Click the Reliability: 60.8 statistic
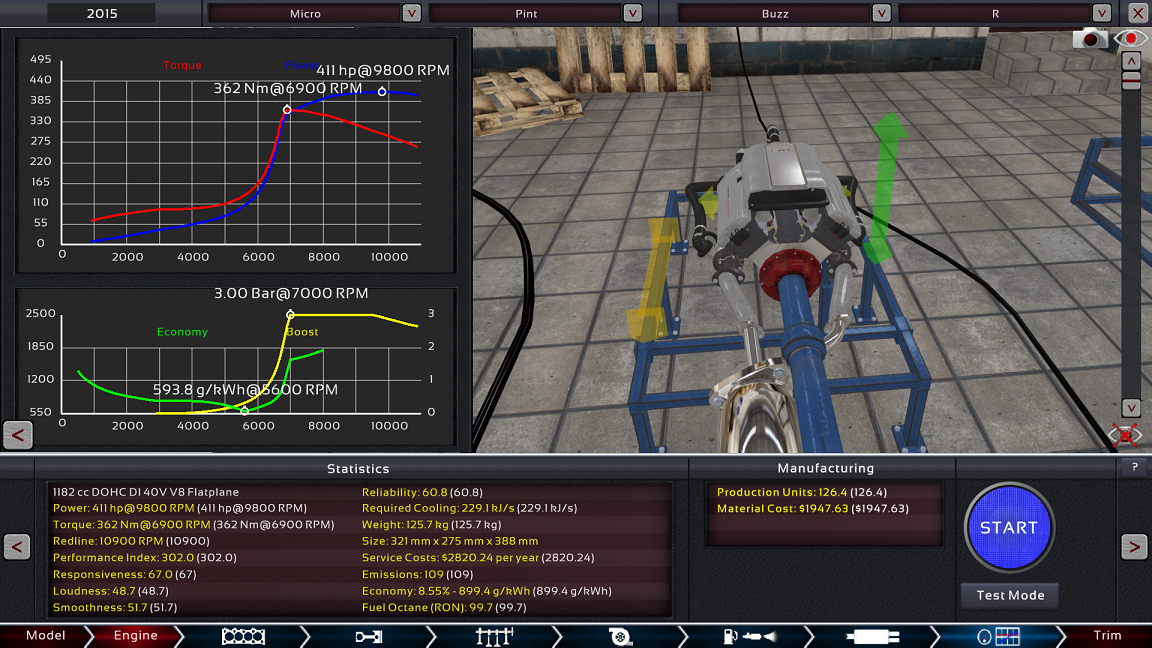The image size is (1152, 648). pos(422,492)
